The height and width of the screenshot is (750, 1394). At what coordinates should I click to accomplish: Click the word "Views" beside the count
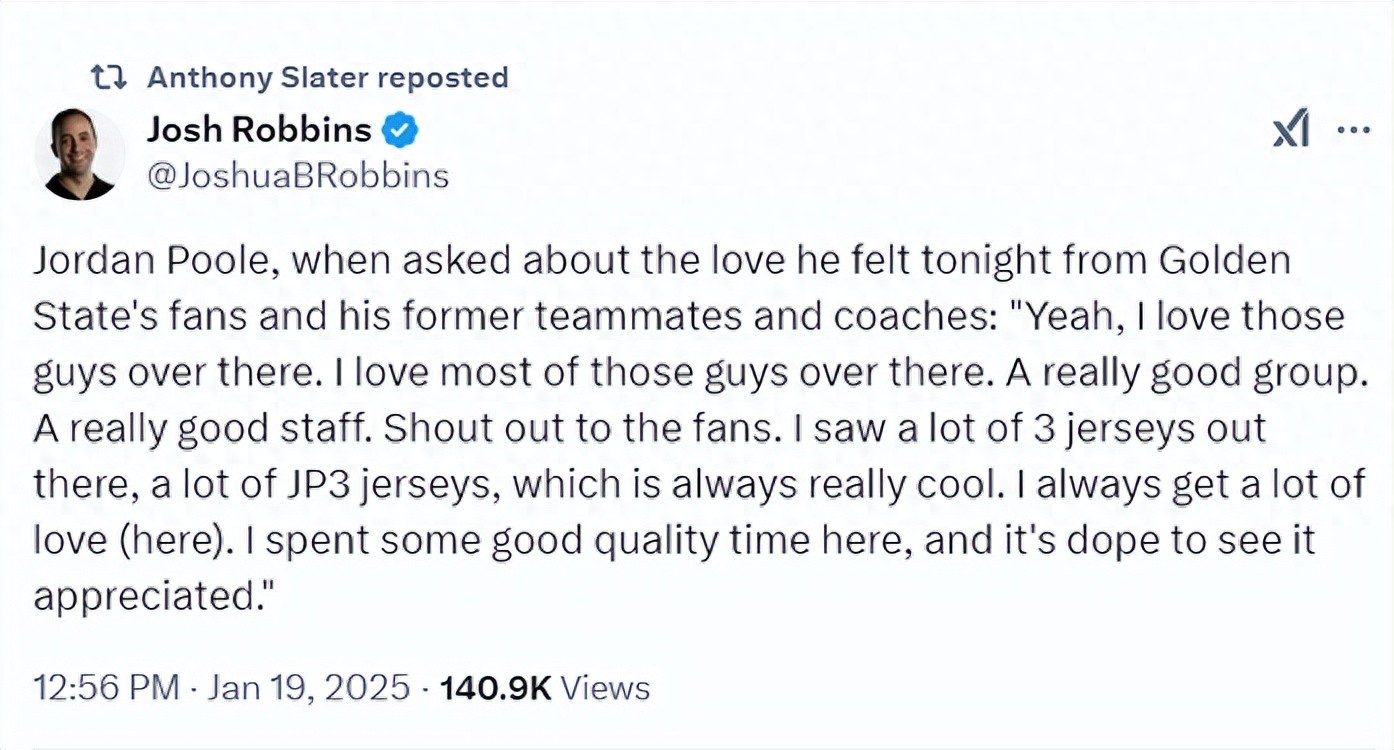[605, 688]
